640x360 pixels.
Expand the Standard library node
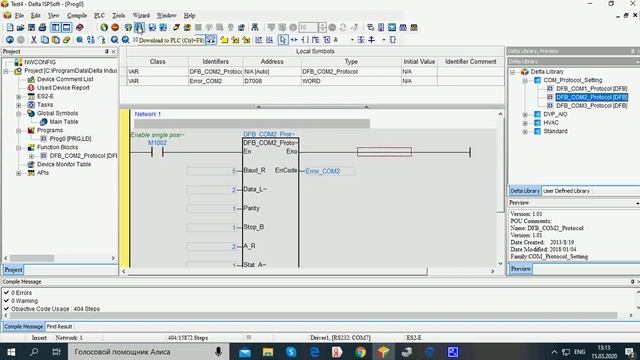(x=525, y=131)
